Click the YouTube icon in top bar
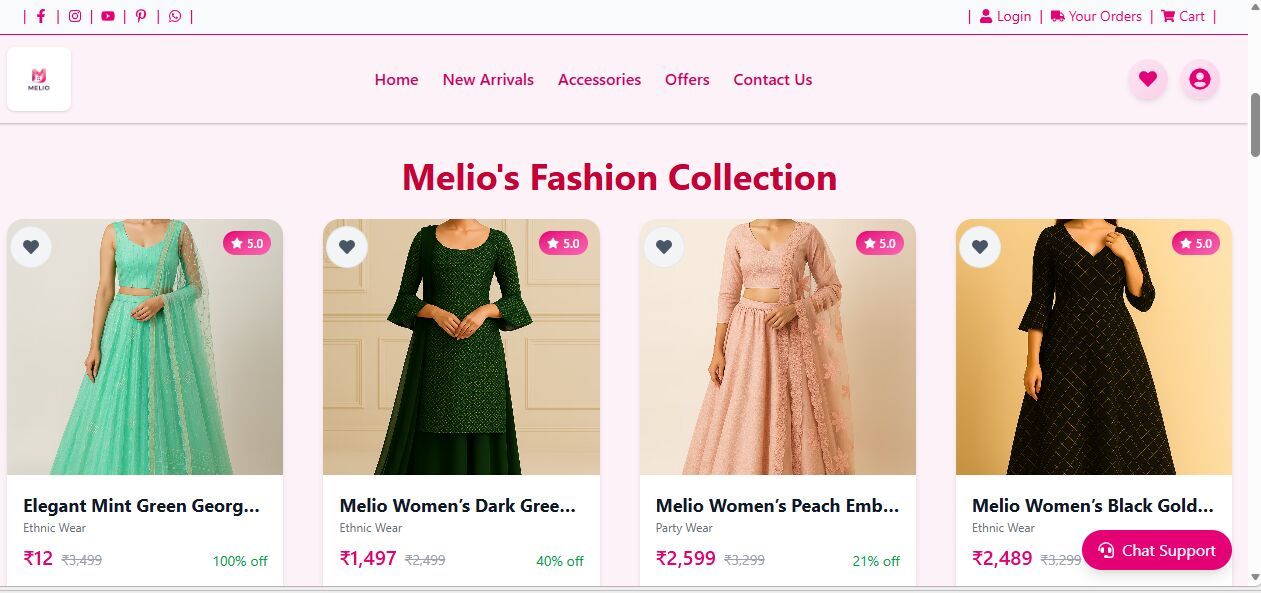Screen dimensions: 1261x593 pyautogui.click(x=108, y=16)
